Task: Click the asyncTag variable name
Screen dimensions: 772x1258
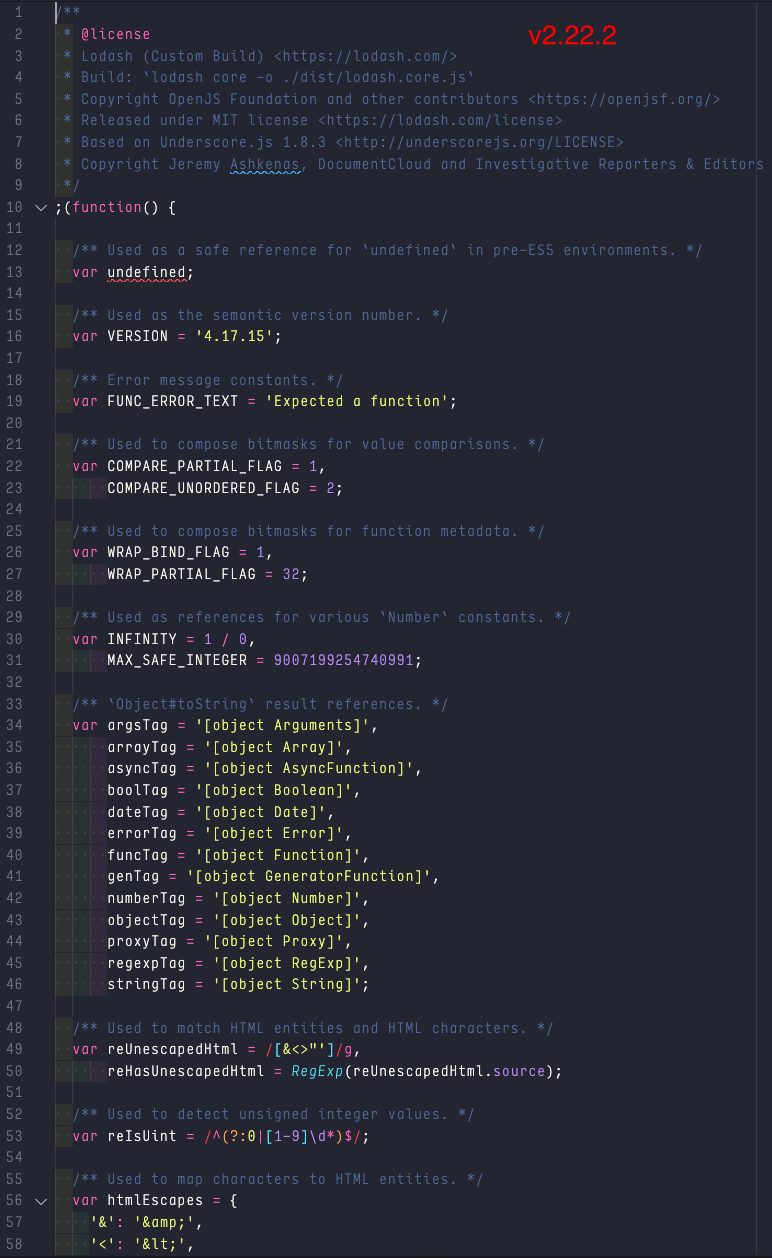Action: (142, 769)
